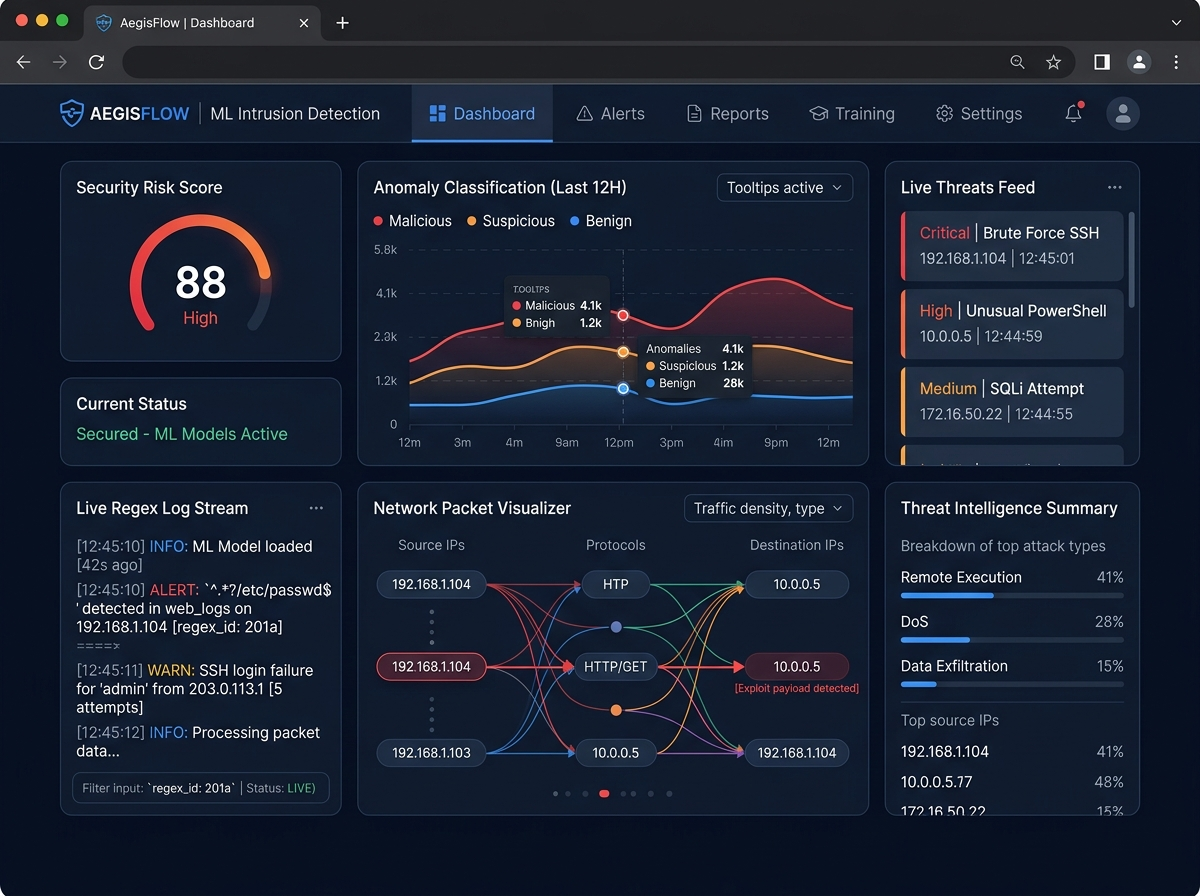Screen dimensions: 1200x896
Task: Select the HTTP/GET protocol node
Action: coord(615,667)
